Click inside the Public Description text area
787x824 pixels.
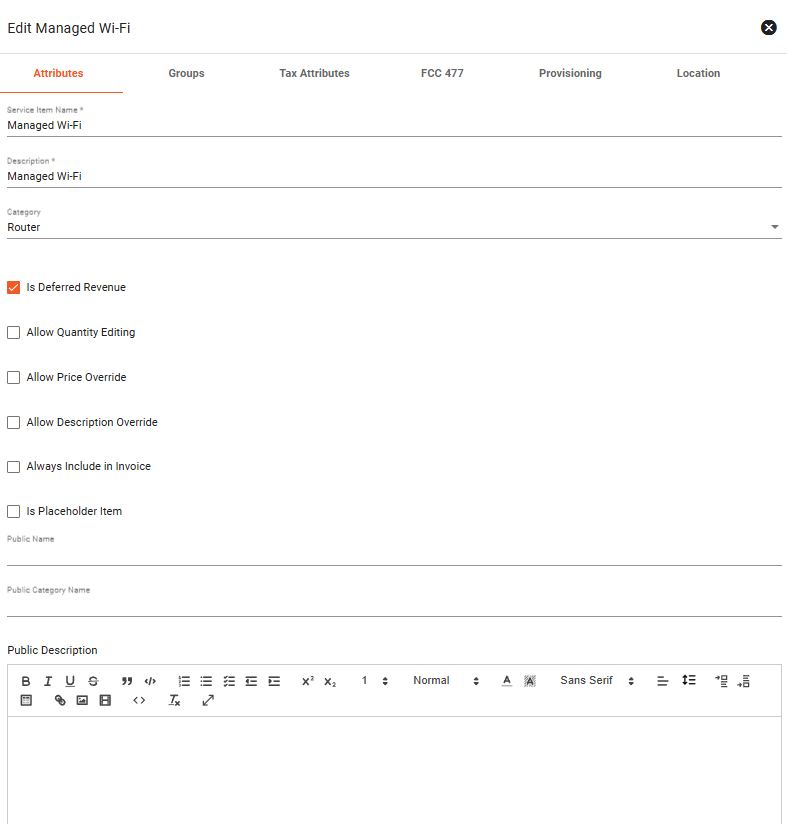(394, 770)
